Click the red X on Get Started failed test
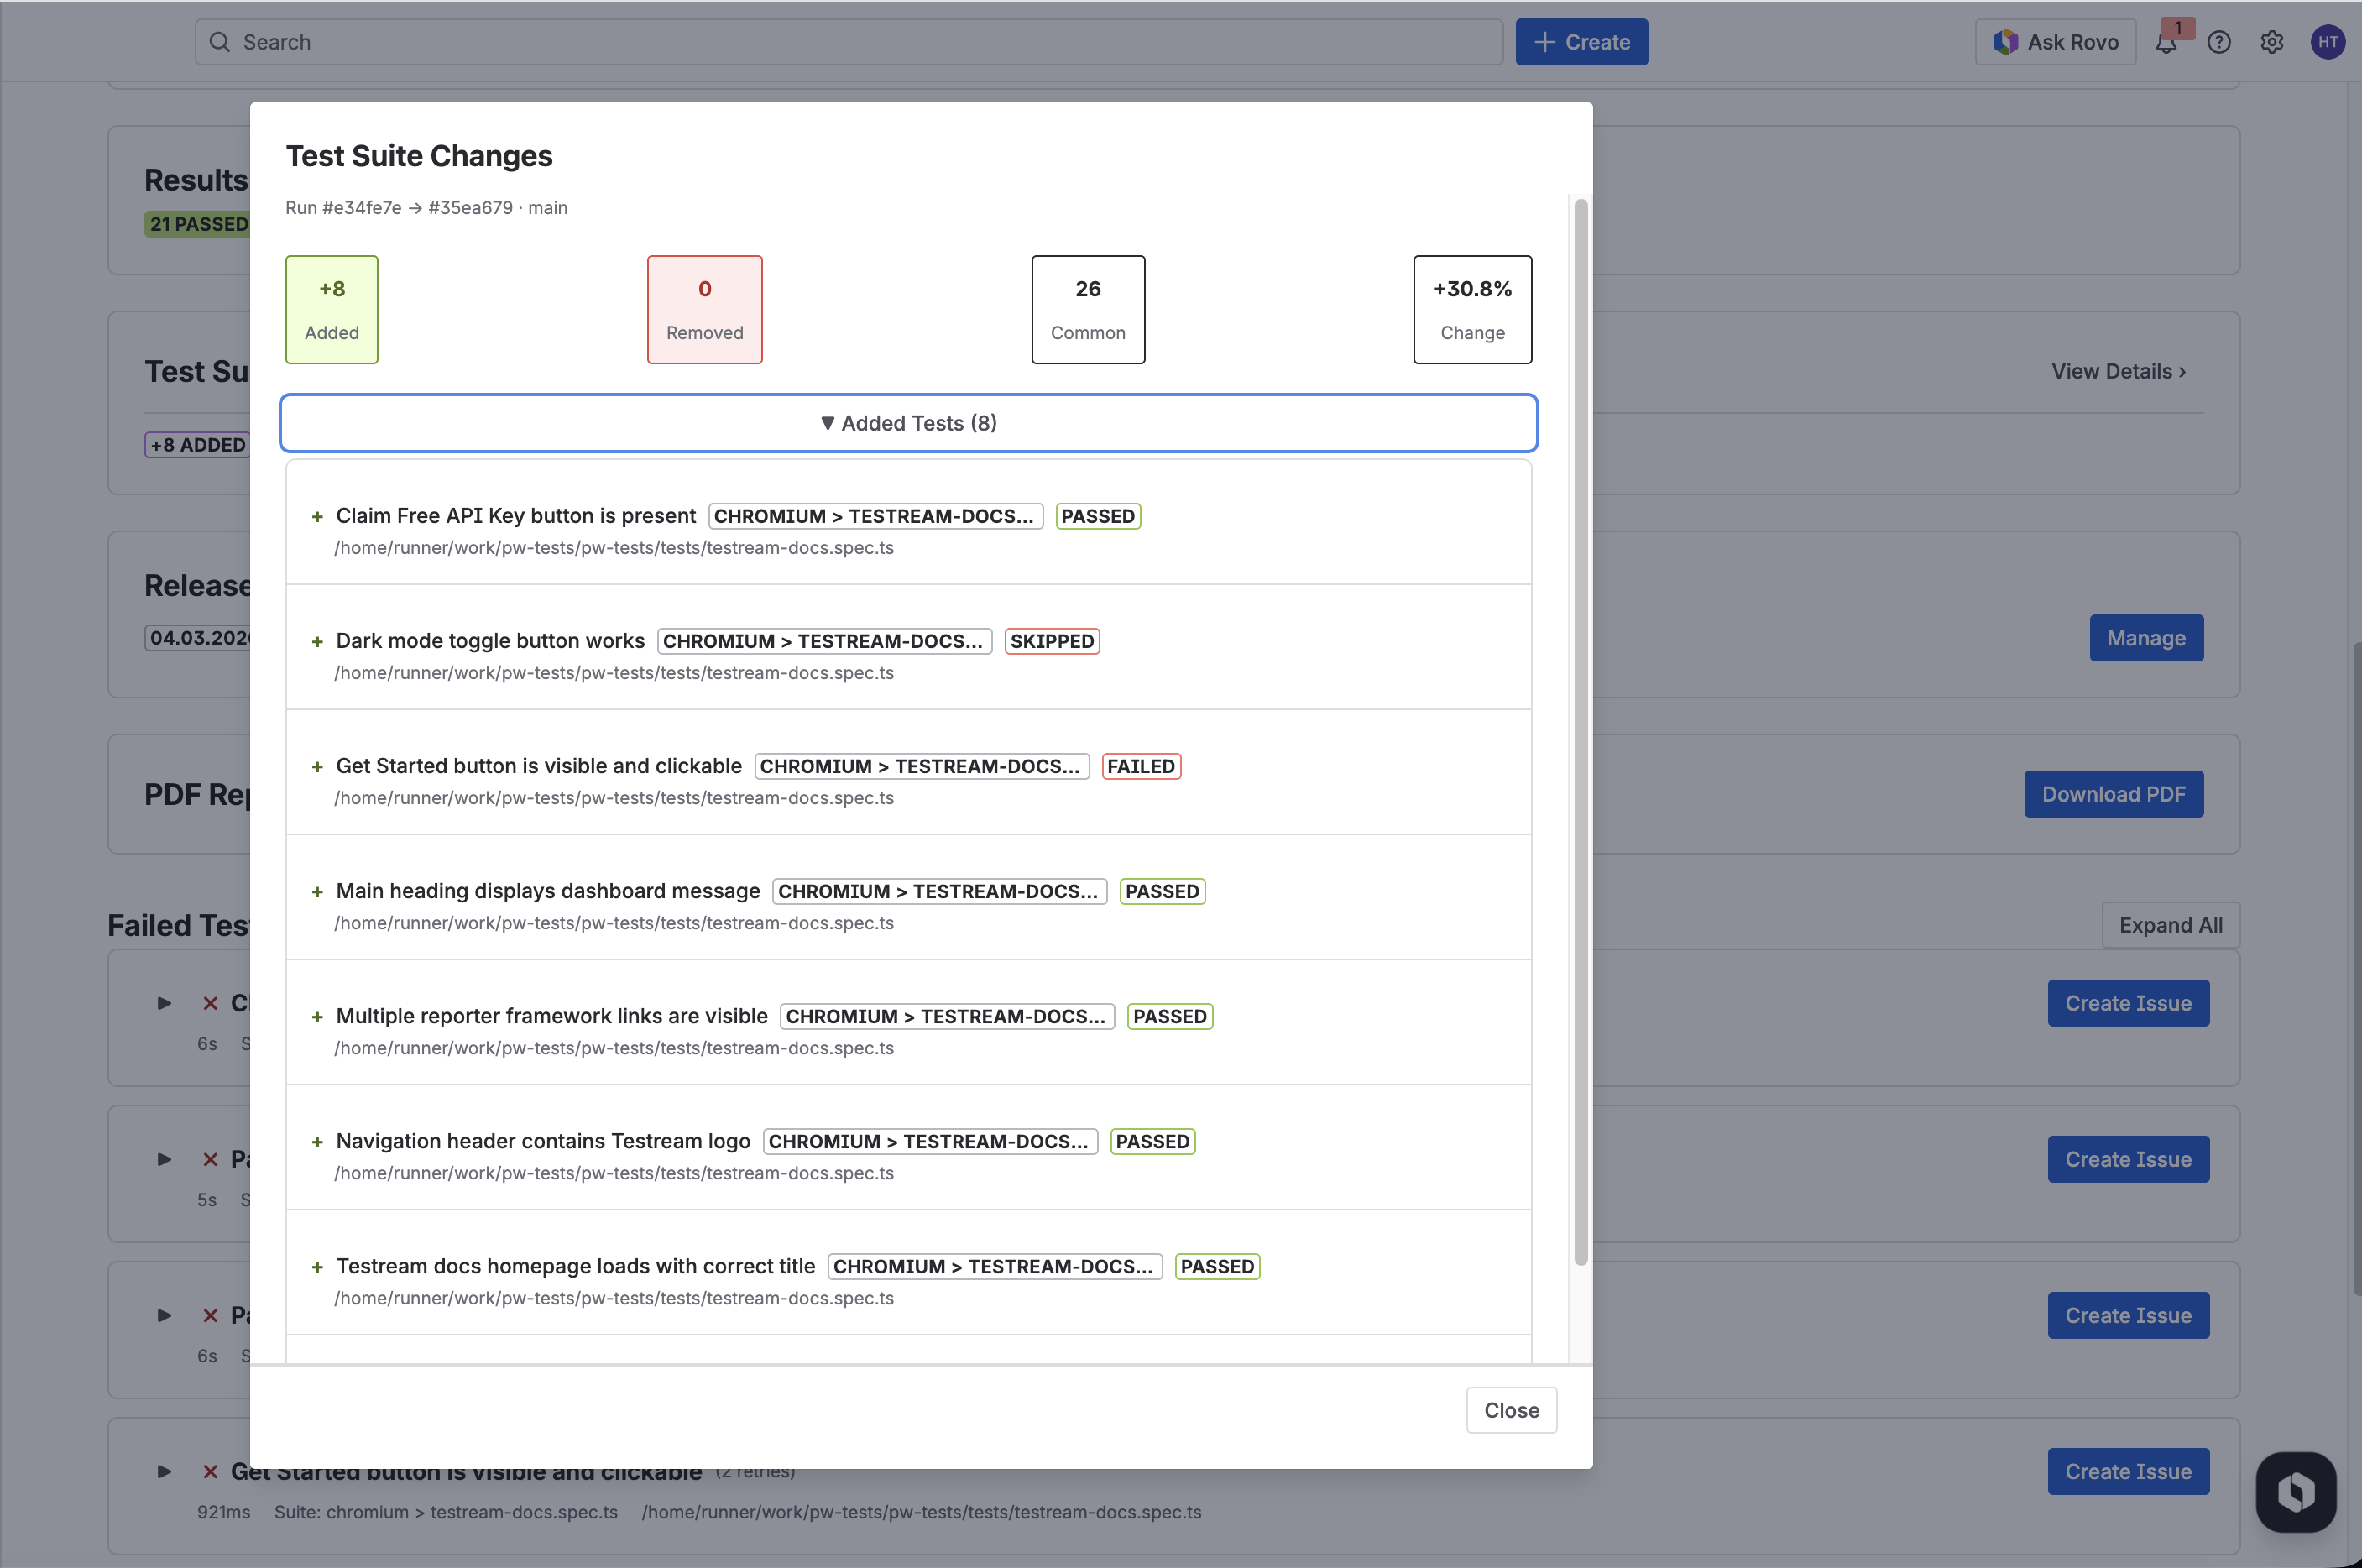This screenshot has width=2362, height=1568. coord(210,1472)
